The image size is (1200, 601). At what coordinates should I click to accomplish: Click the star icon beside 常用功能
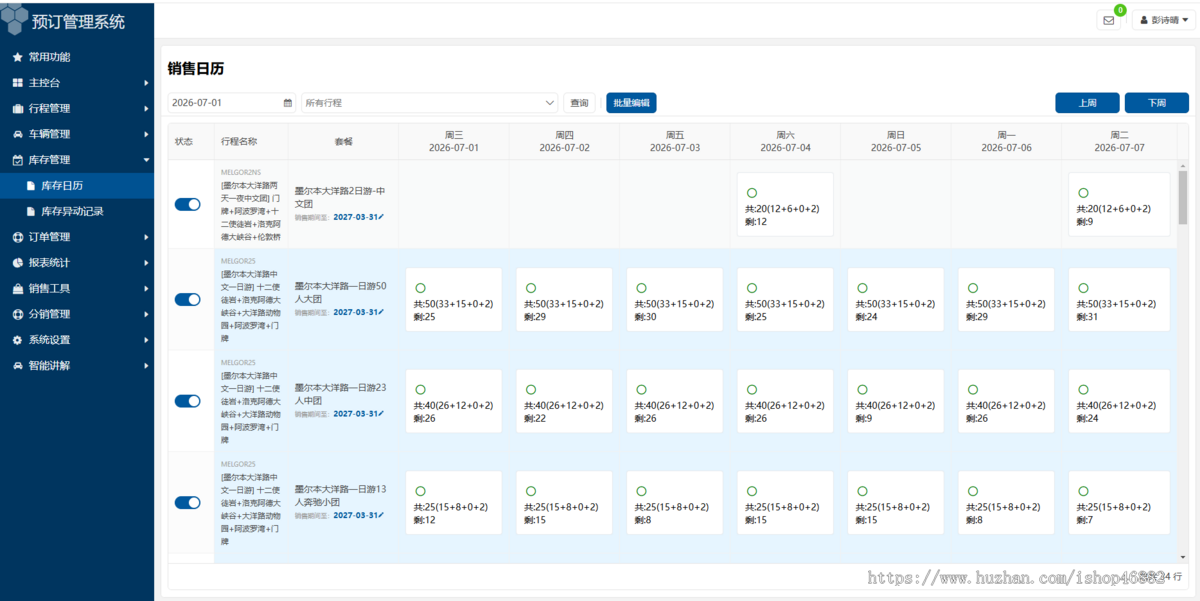[x=18, y=57]
